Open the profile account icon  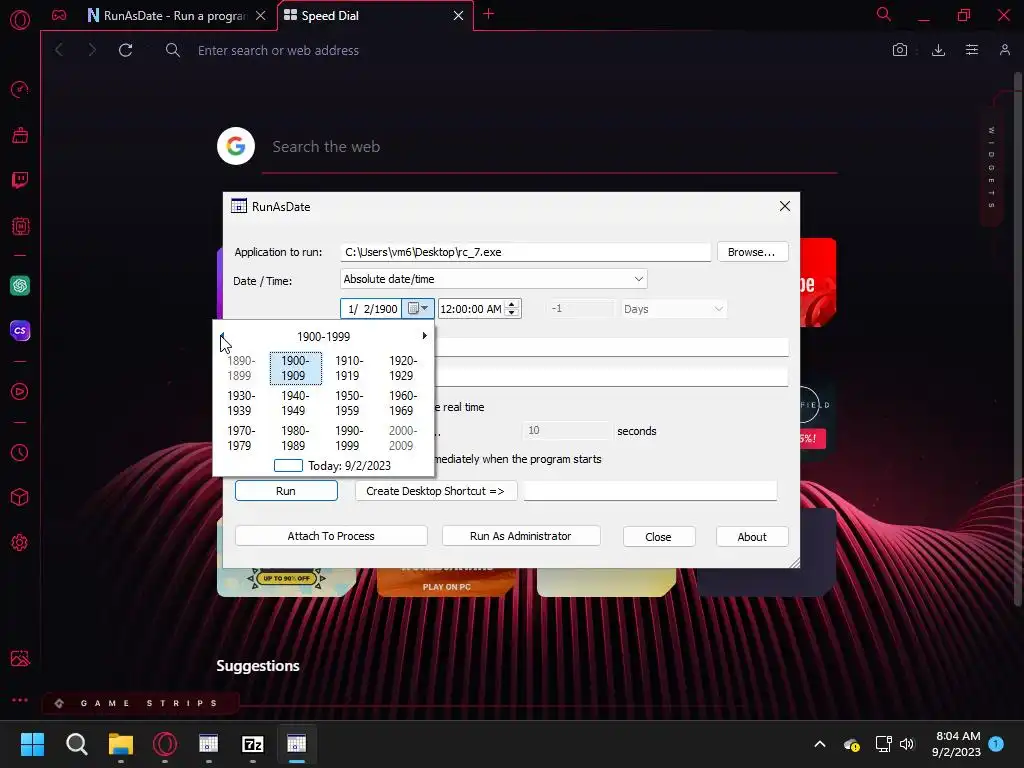click(1004, 50)
